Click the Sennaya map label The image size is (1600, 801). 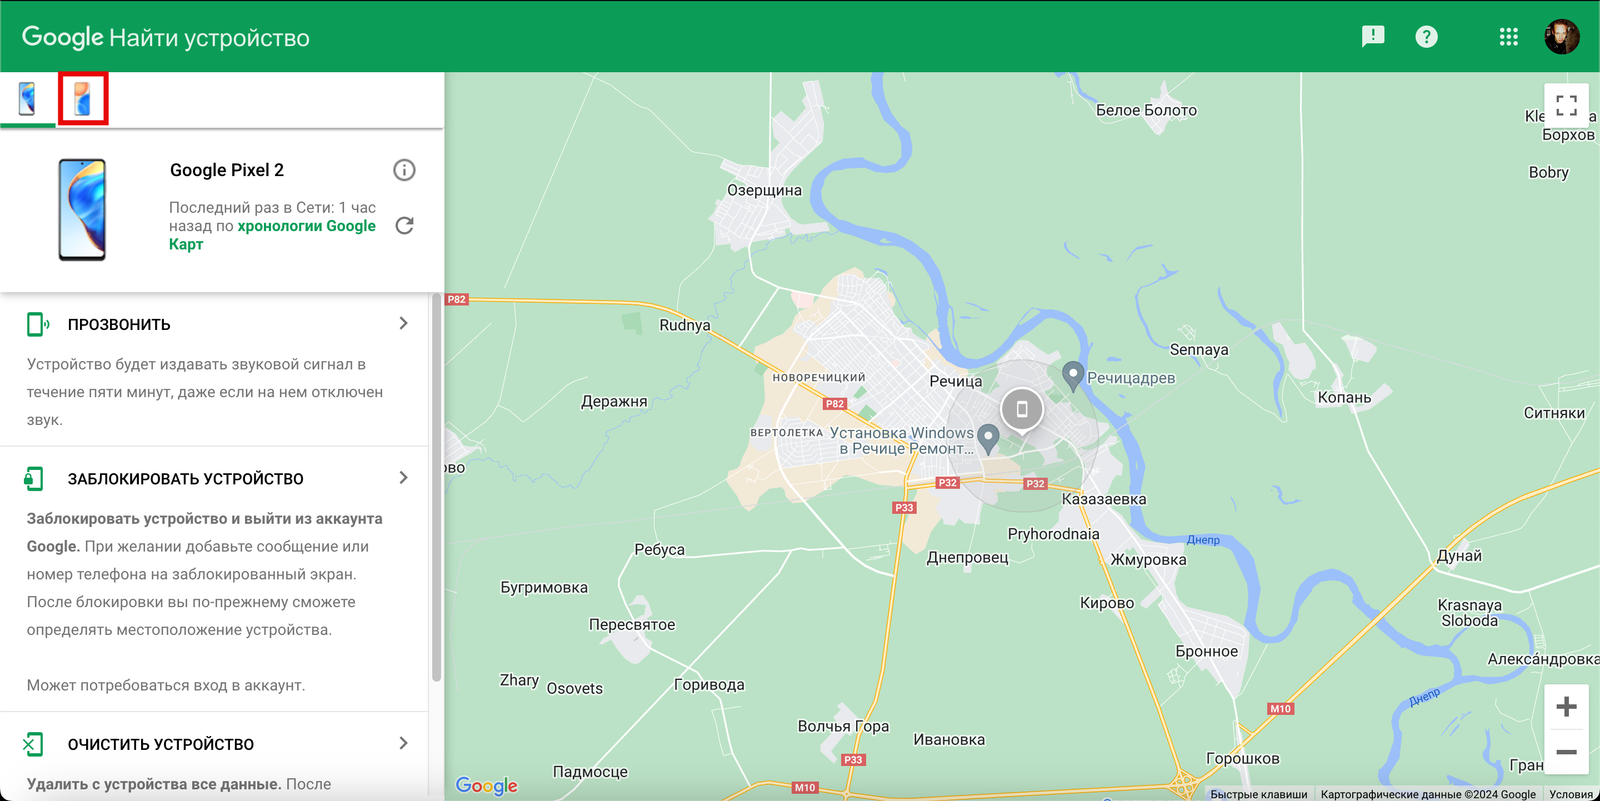(x=1199, y=349)
